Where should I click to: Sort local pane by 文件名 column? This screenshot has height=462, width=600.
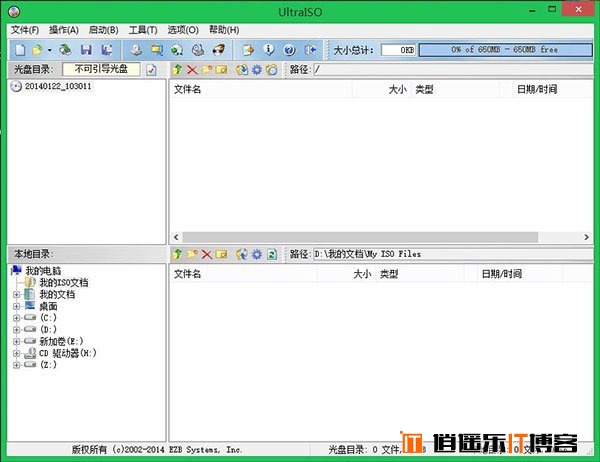click(x=244, y=274)
